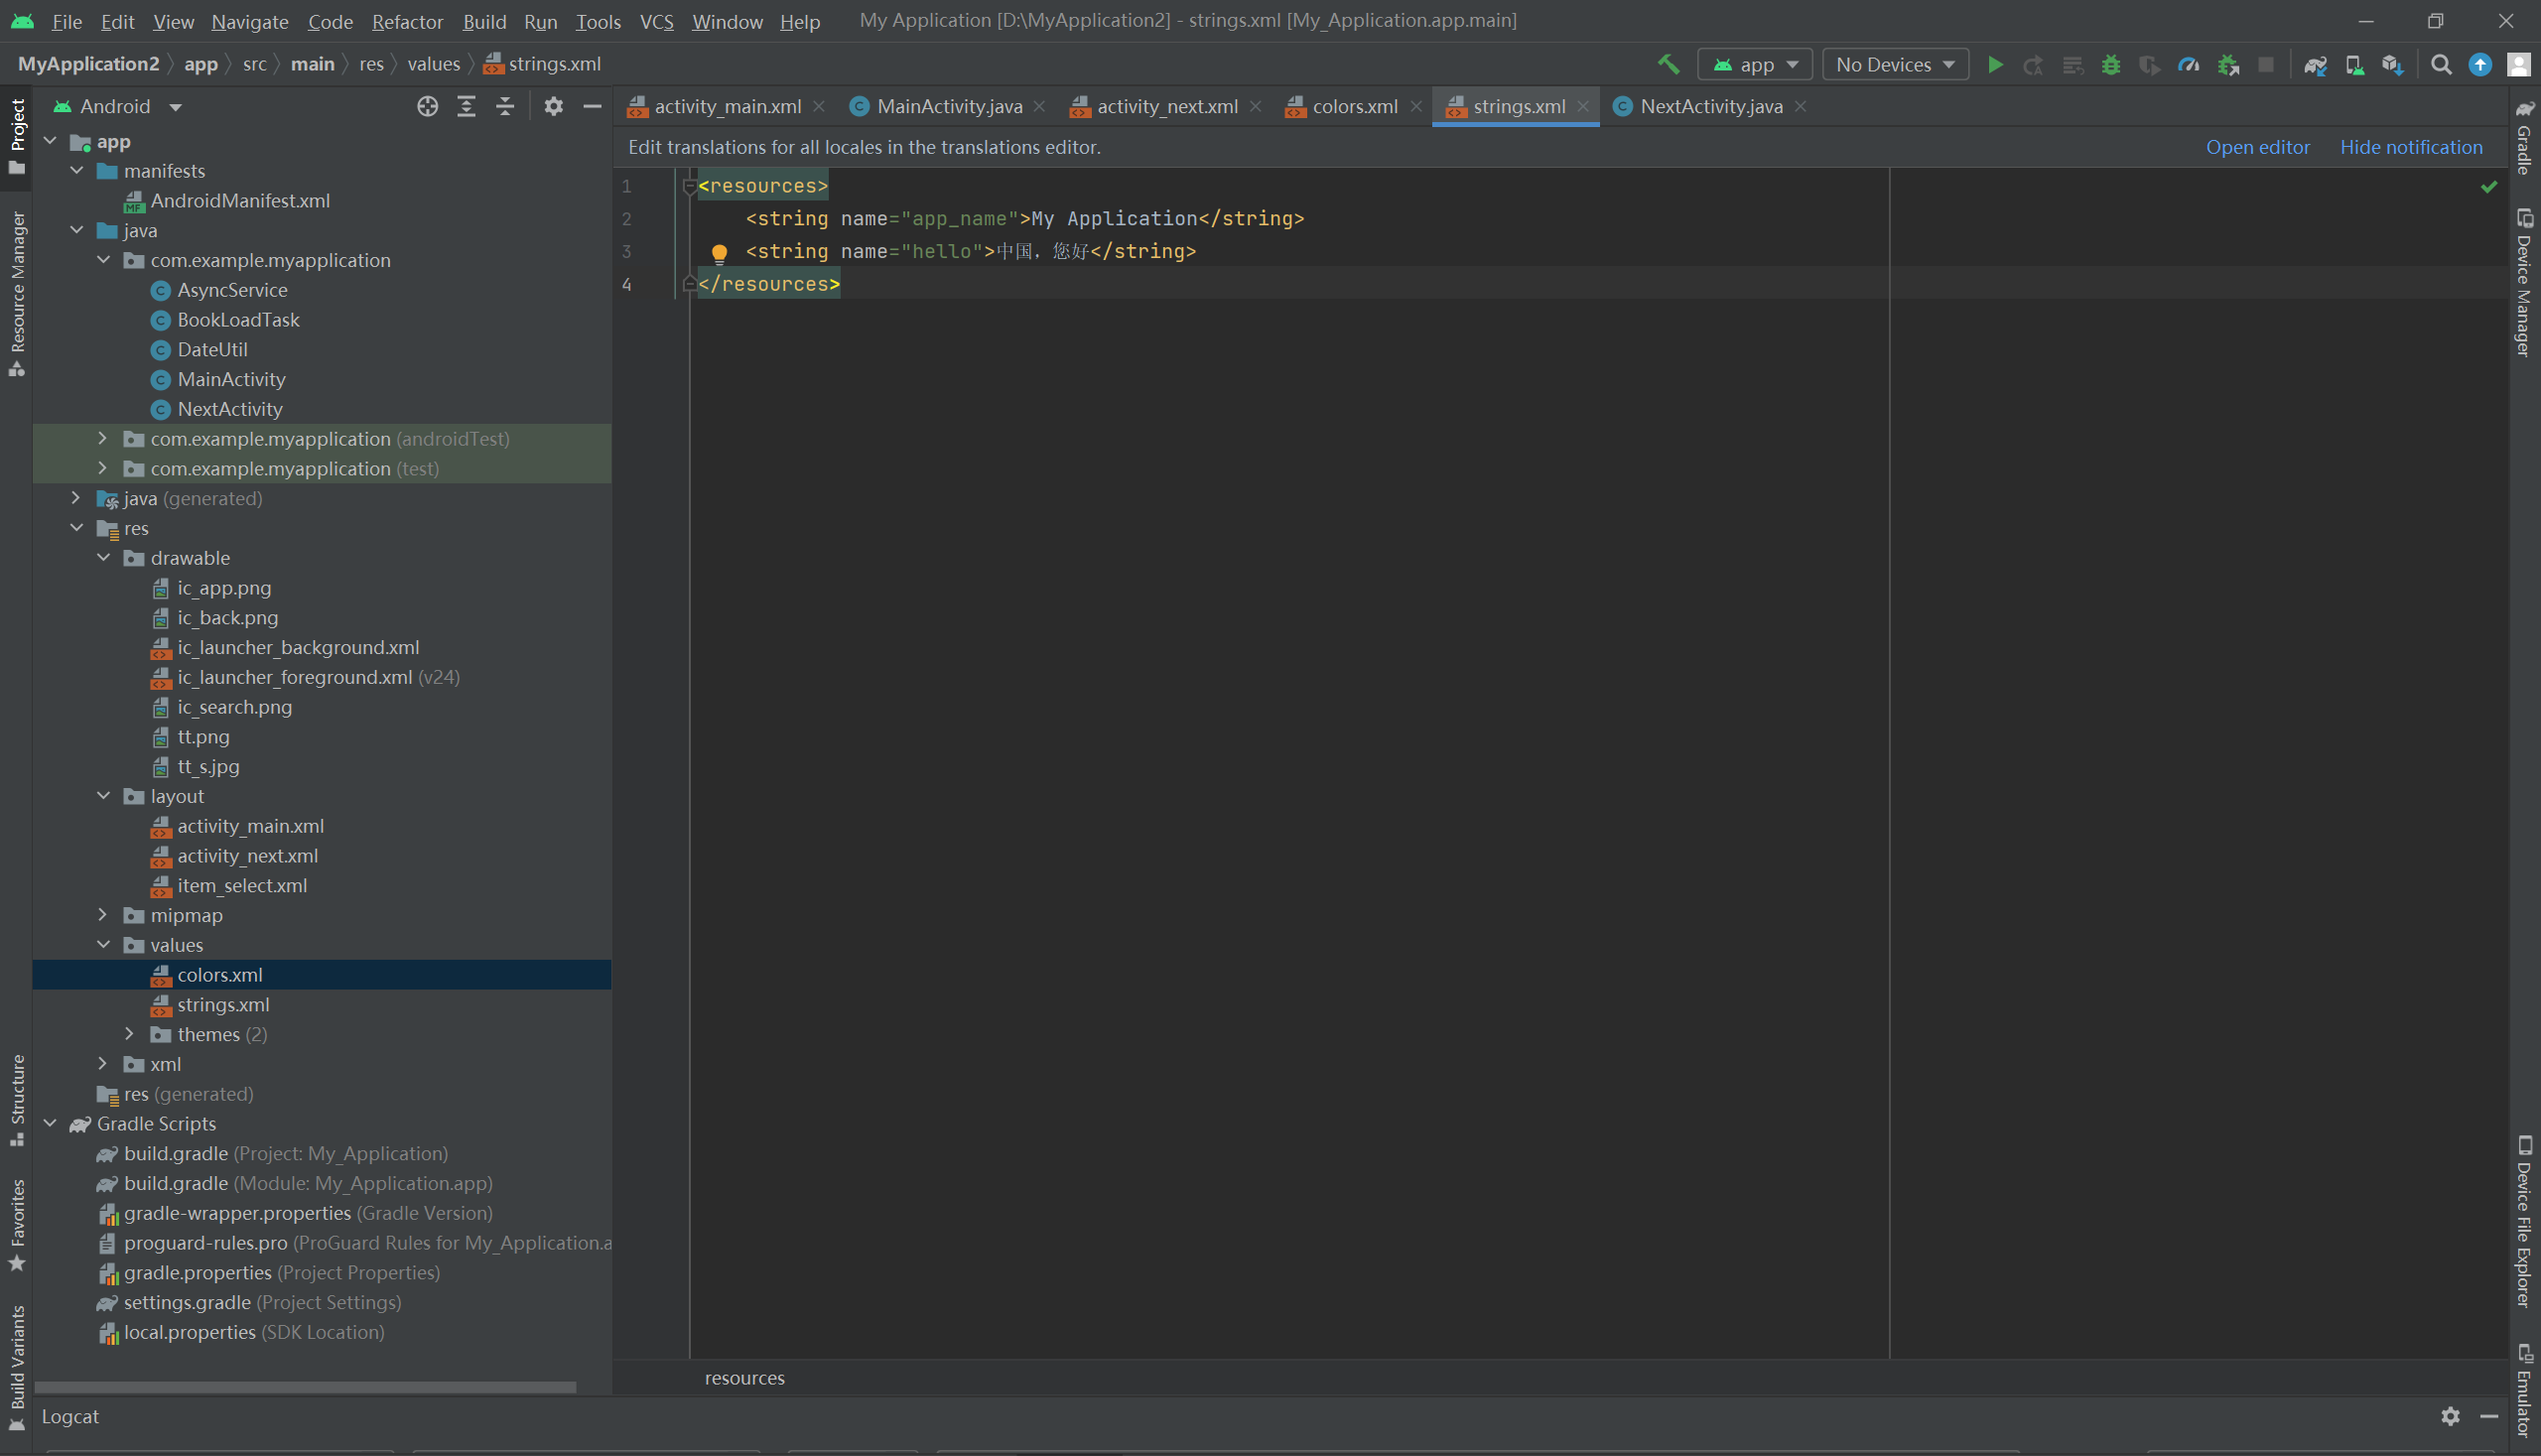Image resolution: width=2541 pixels, height=1456 pixels.
Task: Open the Refactor menu
Action: coord(407,21)
